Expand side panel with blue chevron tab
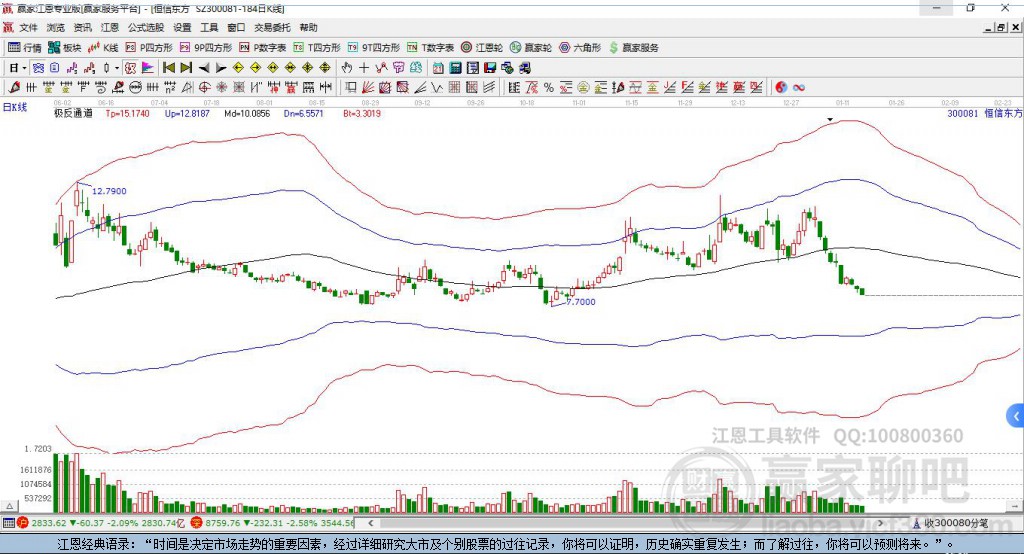1024x554 pixels. (1016, 416)
